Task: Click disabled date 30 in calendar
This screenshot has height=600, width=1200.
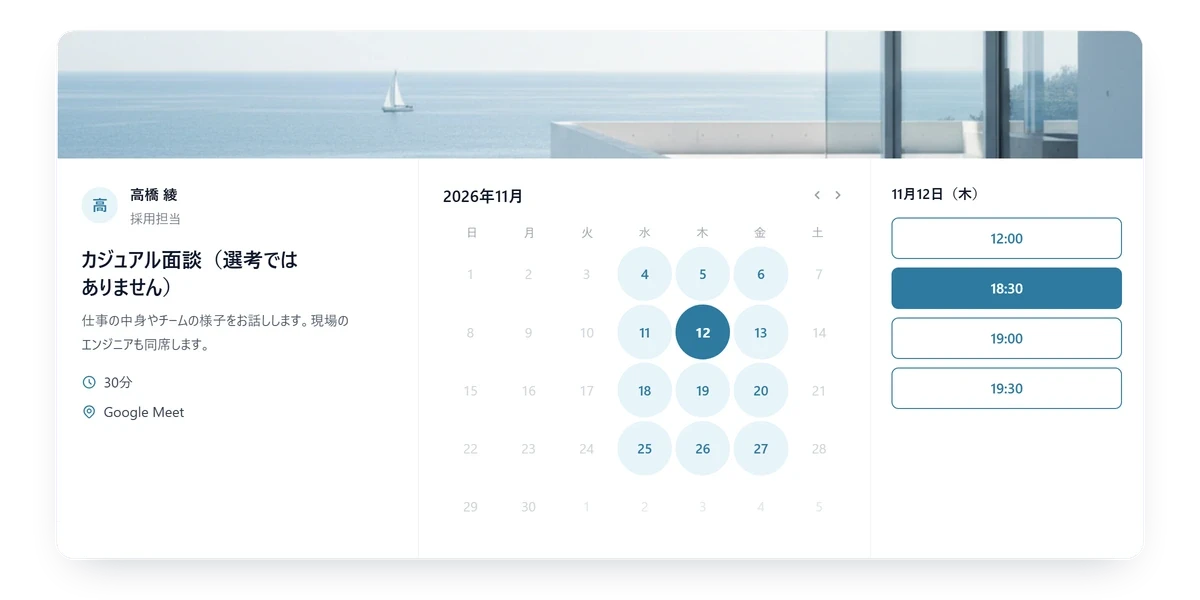Action: click(529, 506)
